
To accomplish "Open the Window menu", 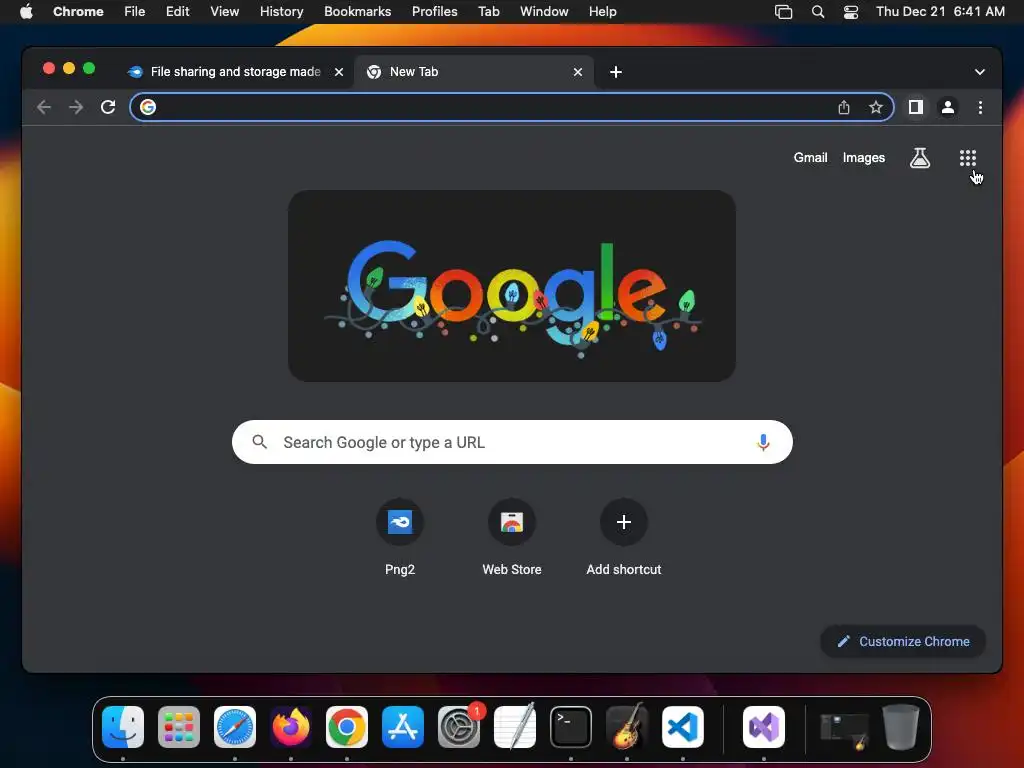I will [544, 12].
